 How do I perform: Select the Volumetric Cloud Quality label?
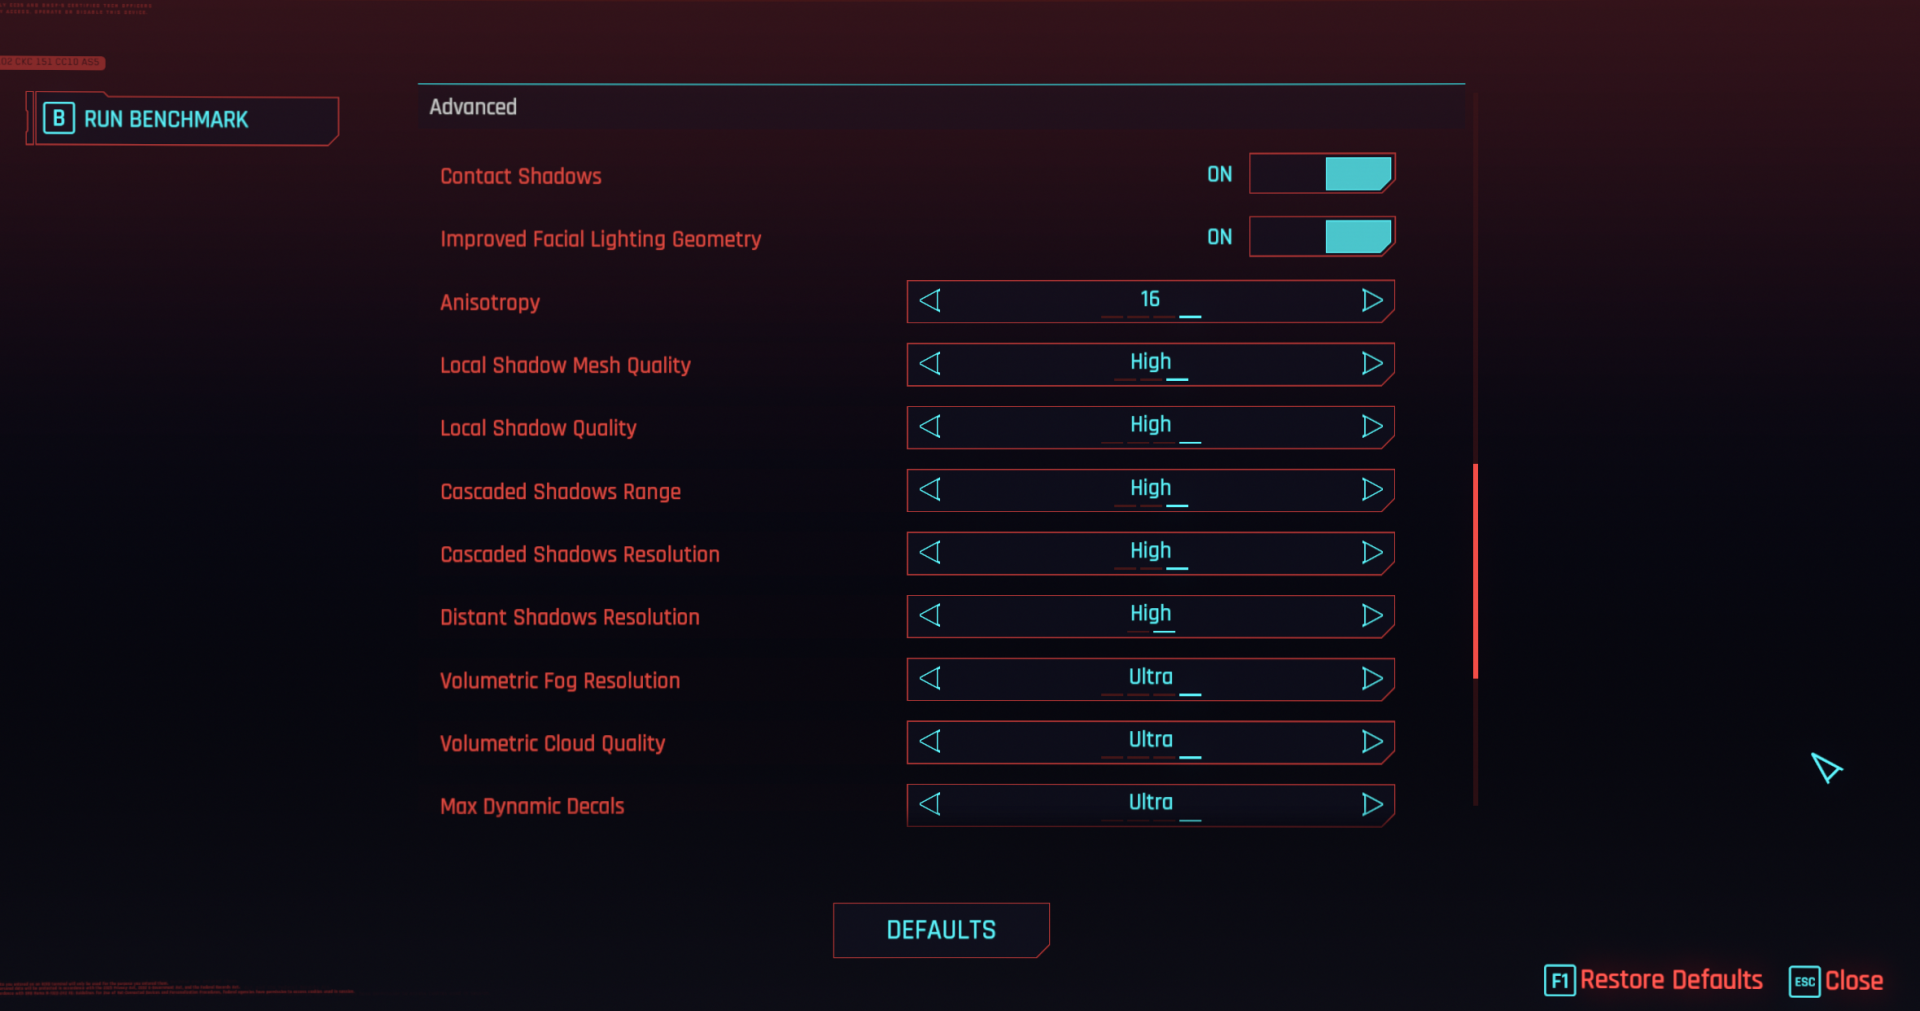(x=552, y=744)
